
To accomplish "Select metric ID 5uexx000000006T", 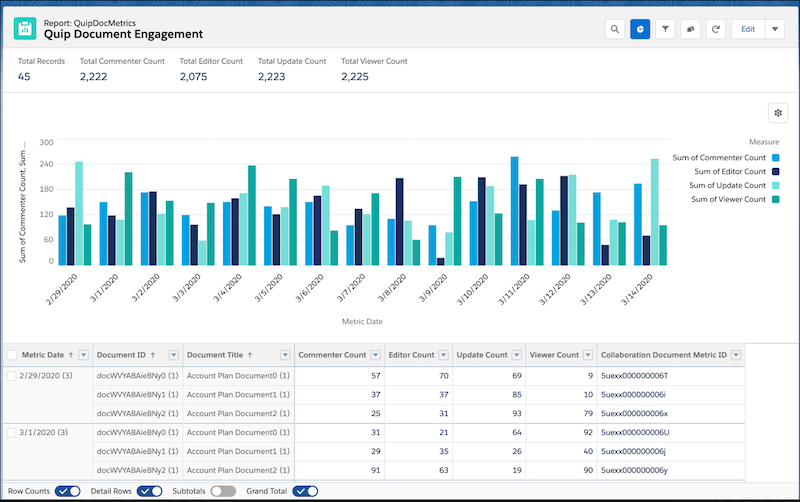I will click(634, 376).
